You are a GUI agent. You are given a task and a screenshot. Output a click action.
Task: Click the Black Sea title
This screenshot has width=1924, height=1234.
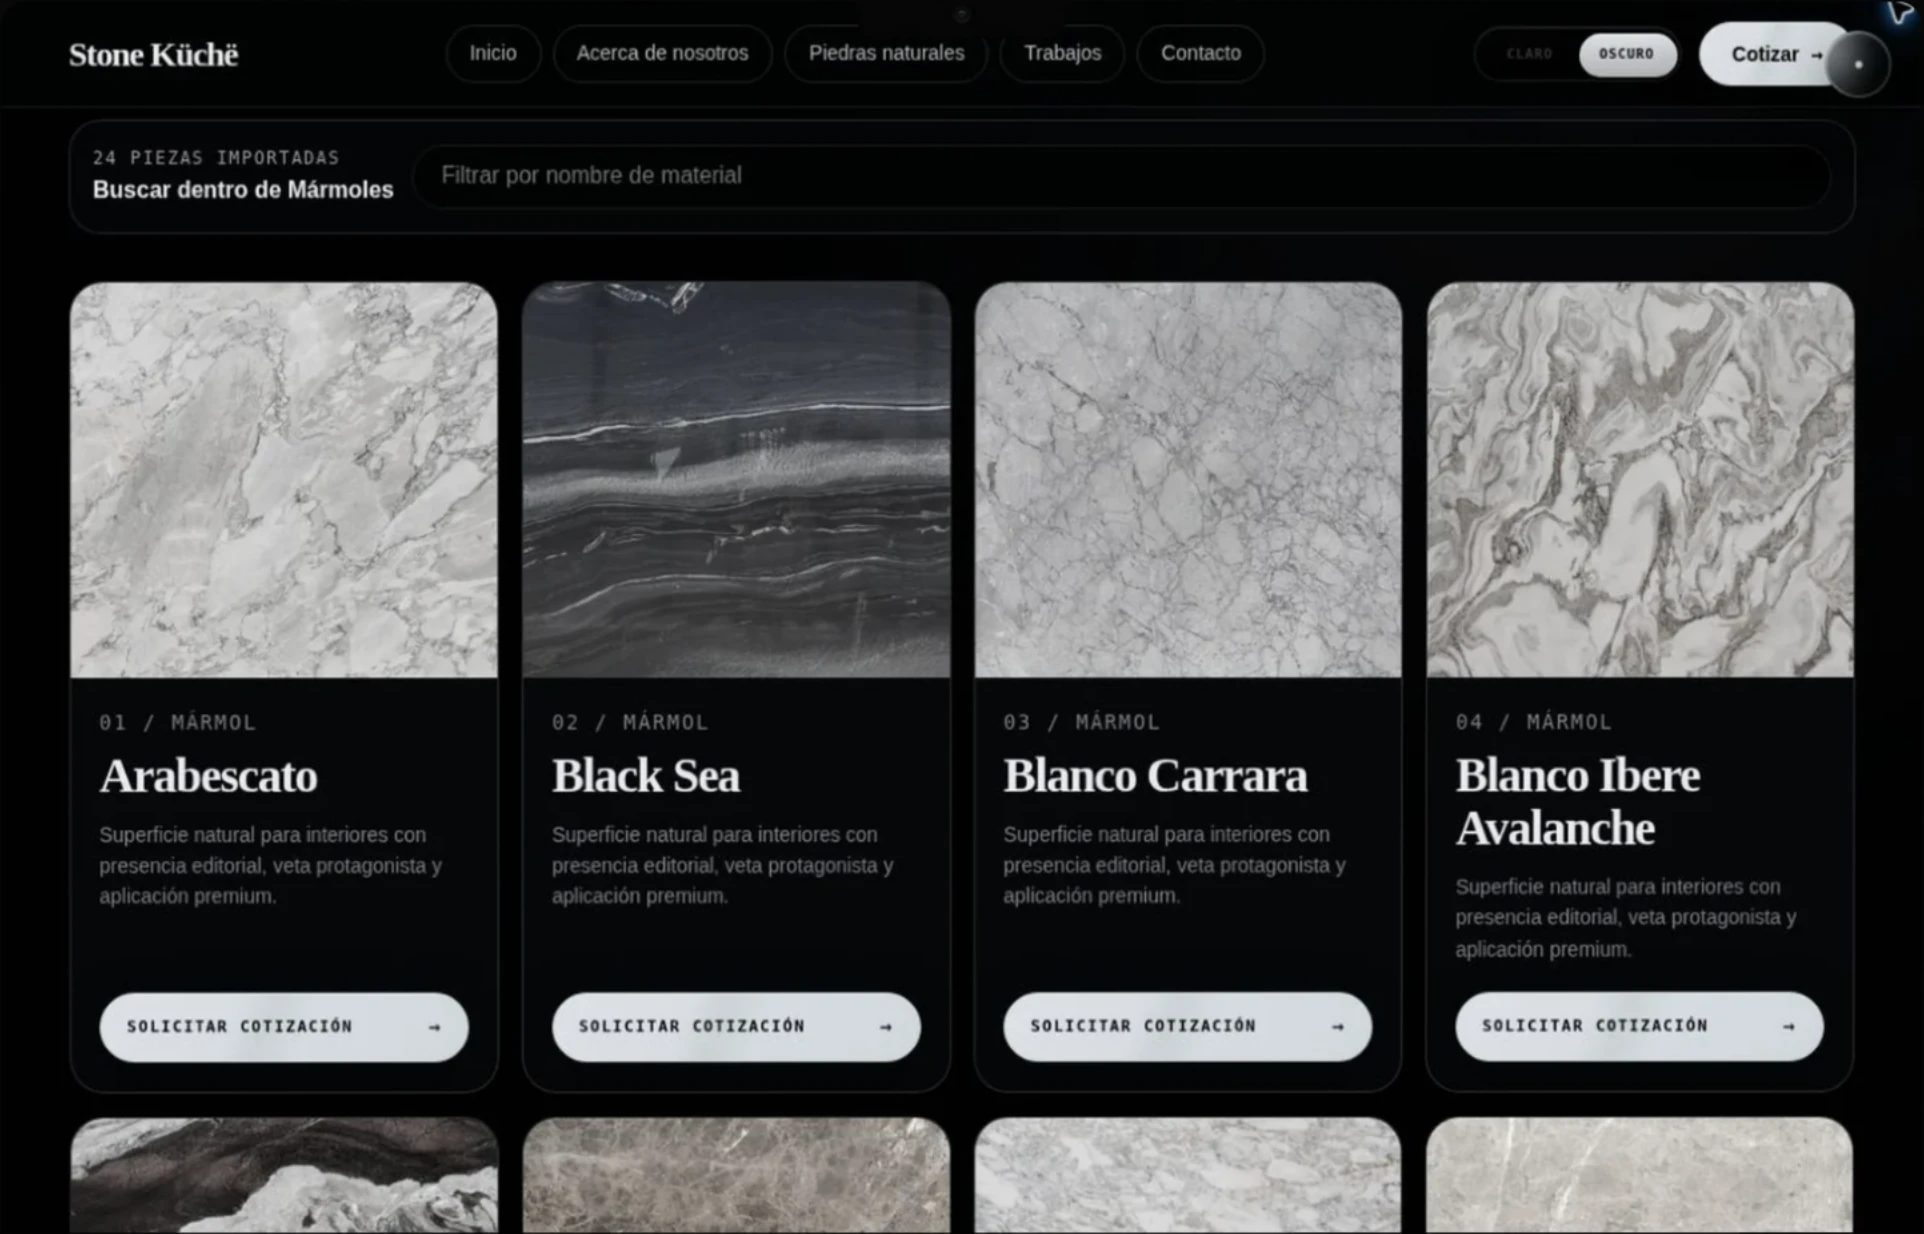tap(646, 776)
